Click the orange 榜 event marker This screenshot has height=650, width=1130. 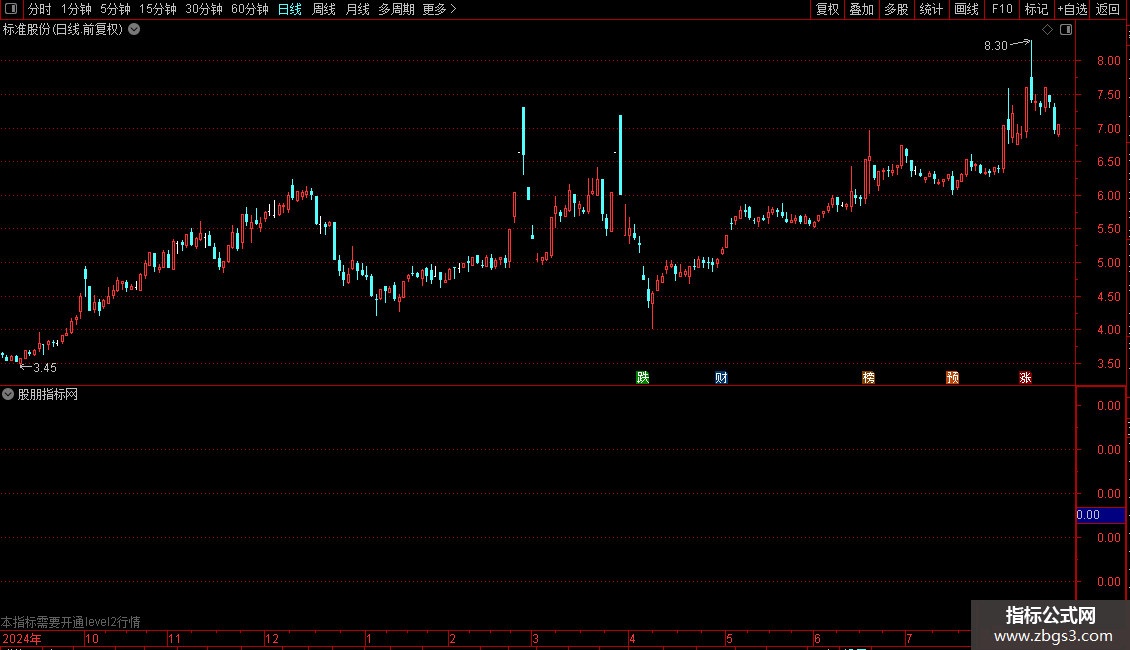click(868, 378)
